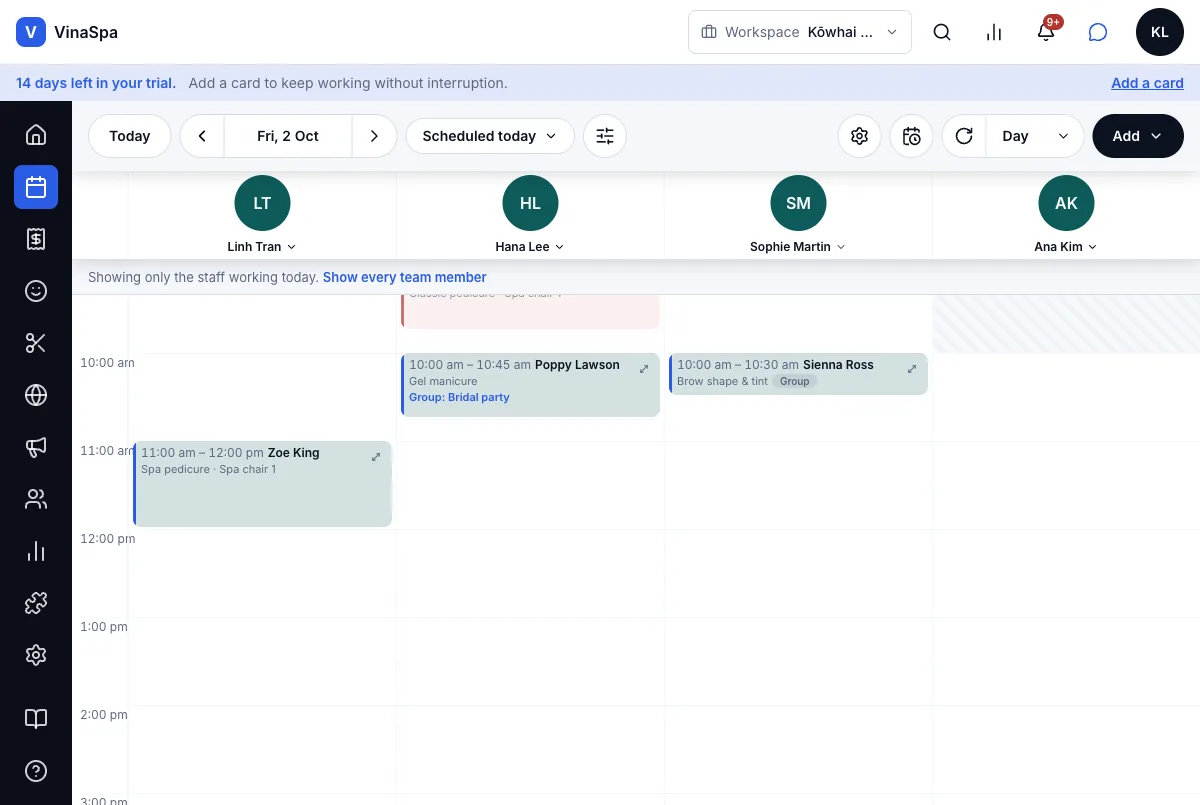Open the smiley face clients icon

coord(36,291)
